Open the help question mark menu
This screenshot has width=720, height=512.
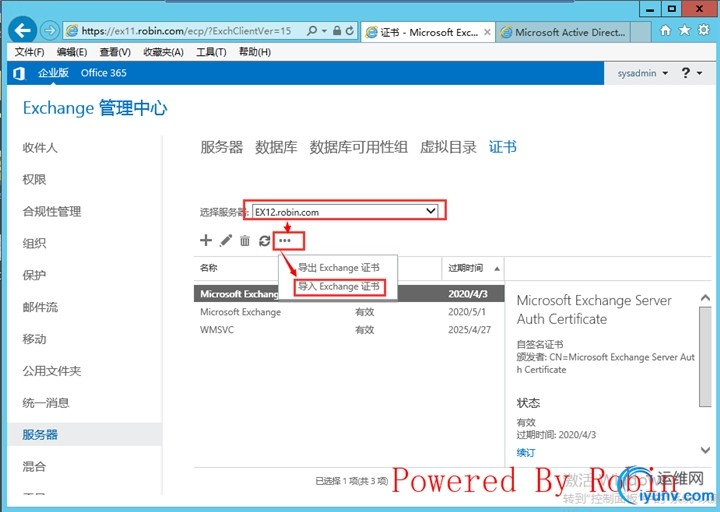point(691,73)
